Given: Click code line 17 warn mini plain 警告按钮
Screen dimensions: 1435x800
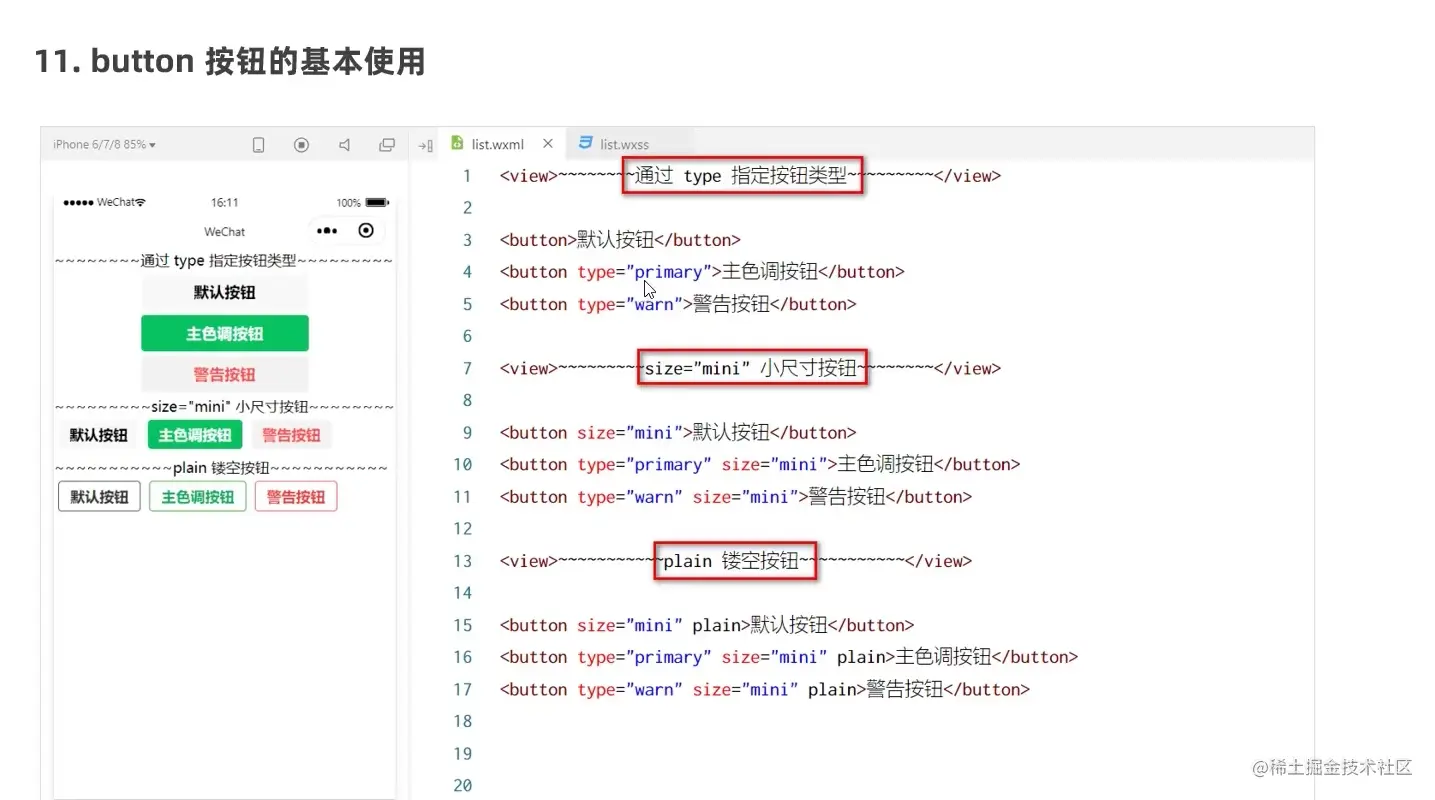Looking at the screenshot, I should coord(765,690).
